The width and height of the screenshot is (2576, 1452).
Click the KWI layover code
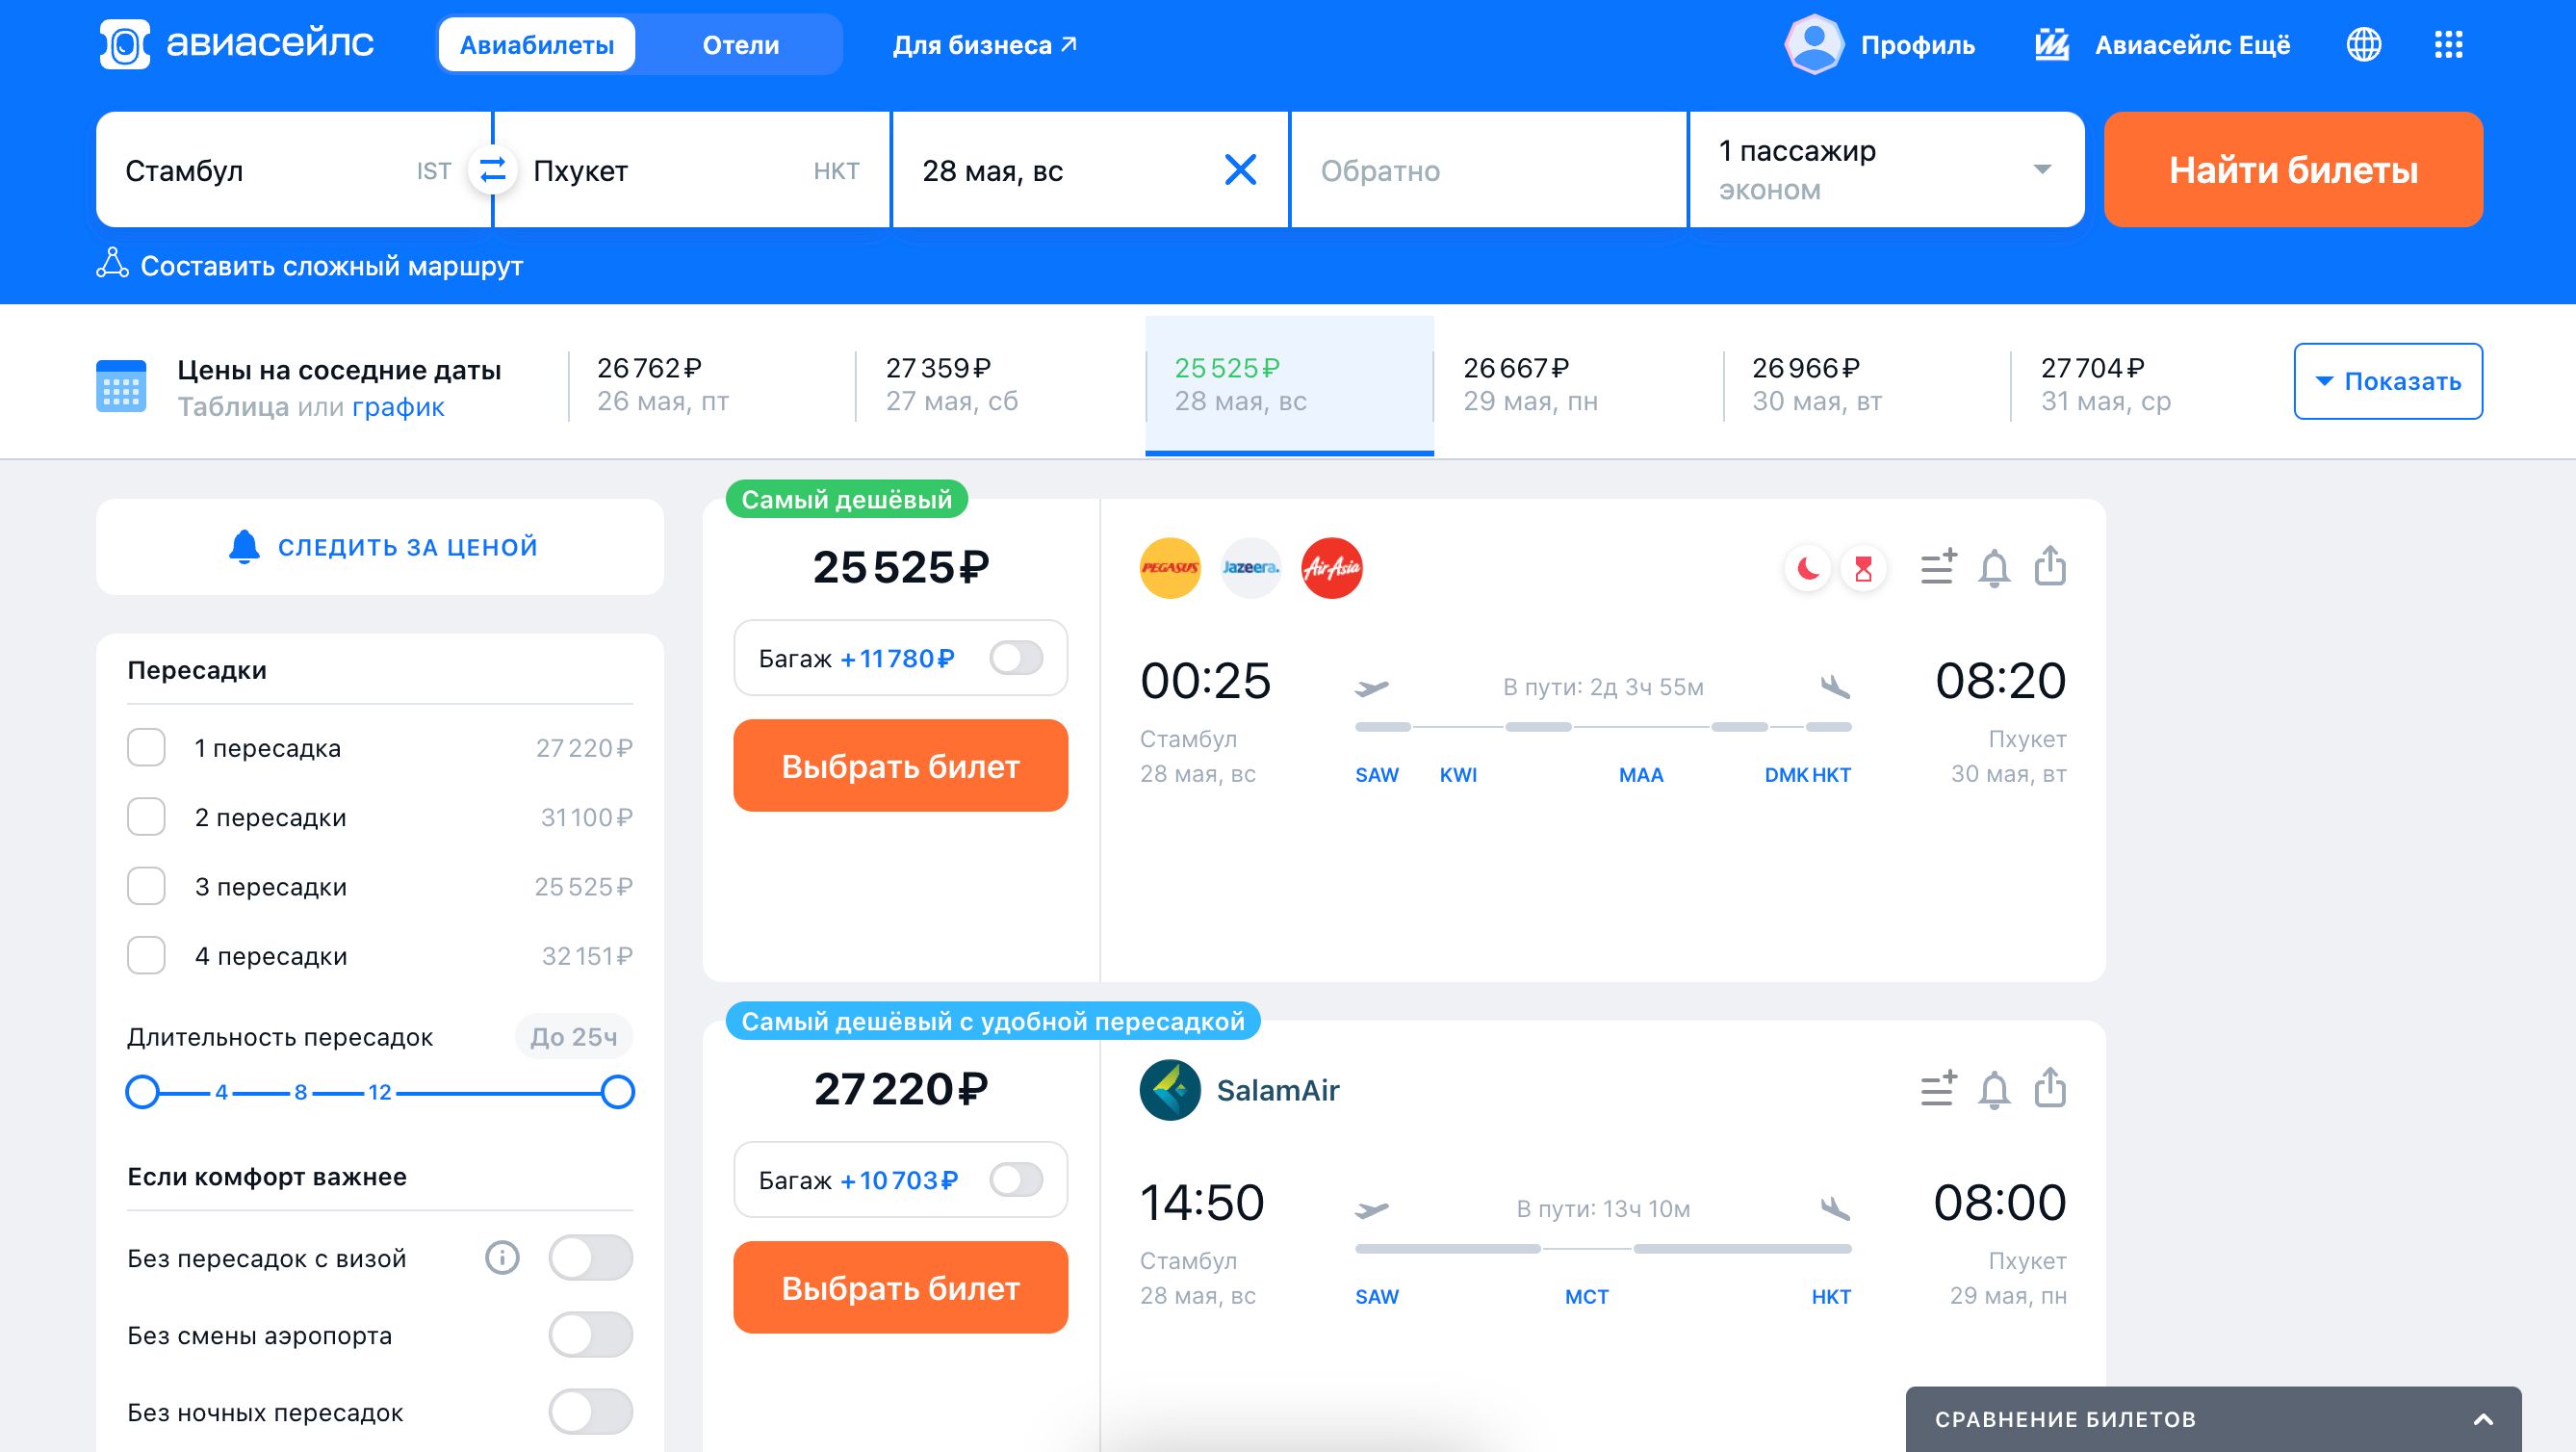tap(1458, 775)
